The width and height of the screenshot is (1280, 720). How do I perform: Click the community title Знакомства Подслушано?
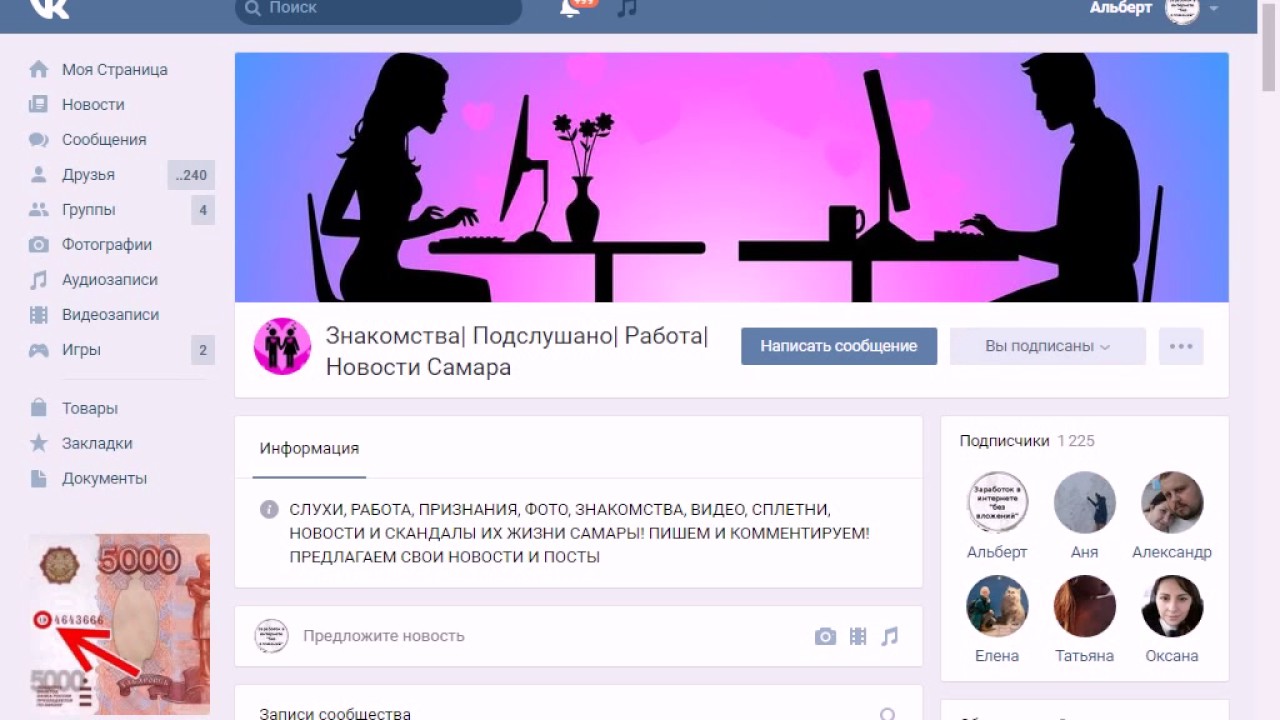click(517, 351)
